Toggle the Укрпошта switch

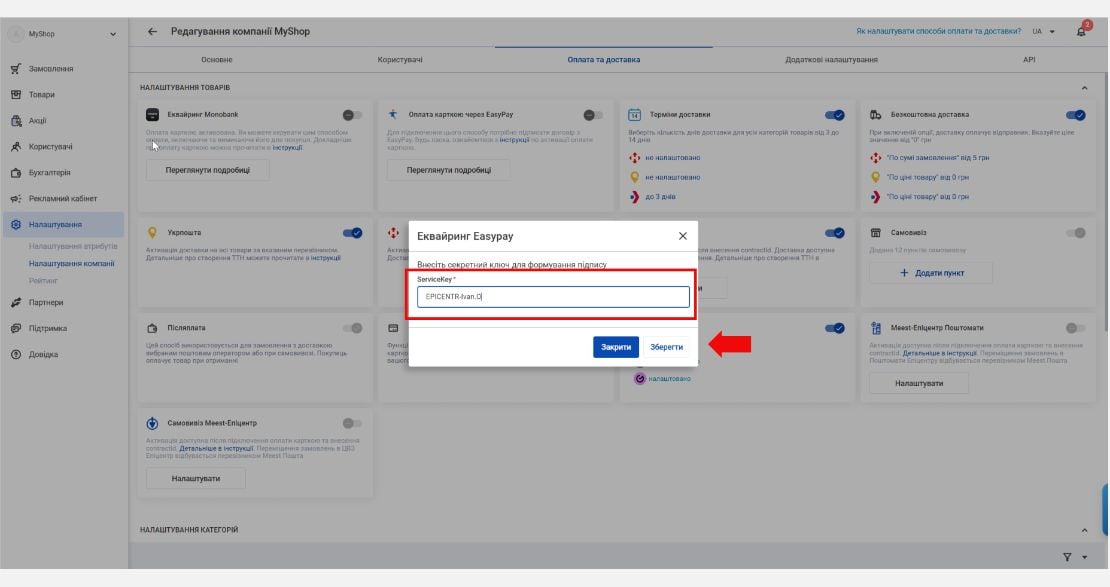352,232
